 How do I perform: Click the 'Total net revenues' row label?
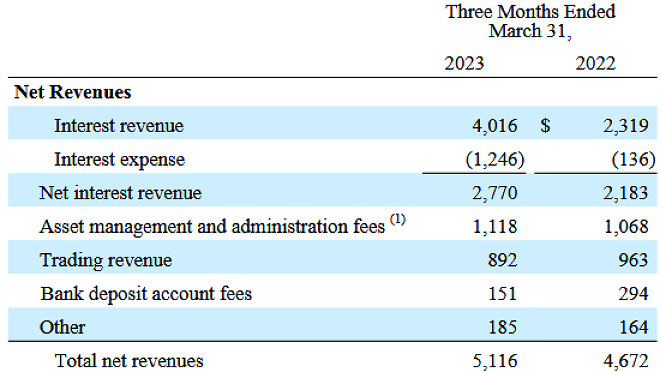(x=129, y=361)
